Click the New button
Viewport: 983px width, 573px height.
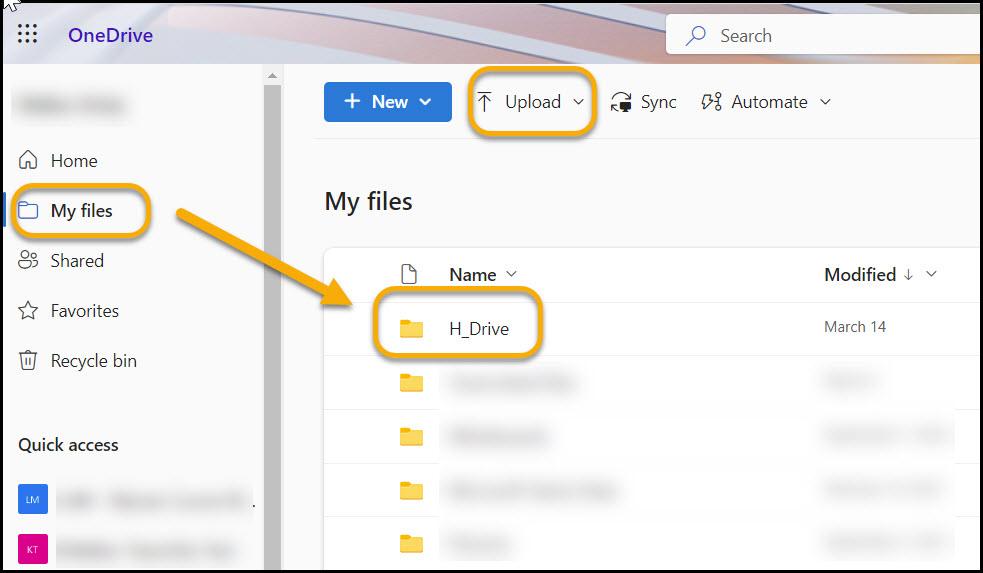click(387, 102)
